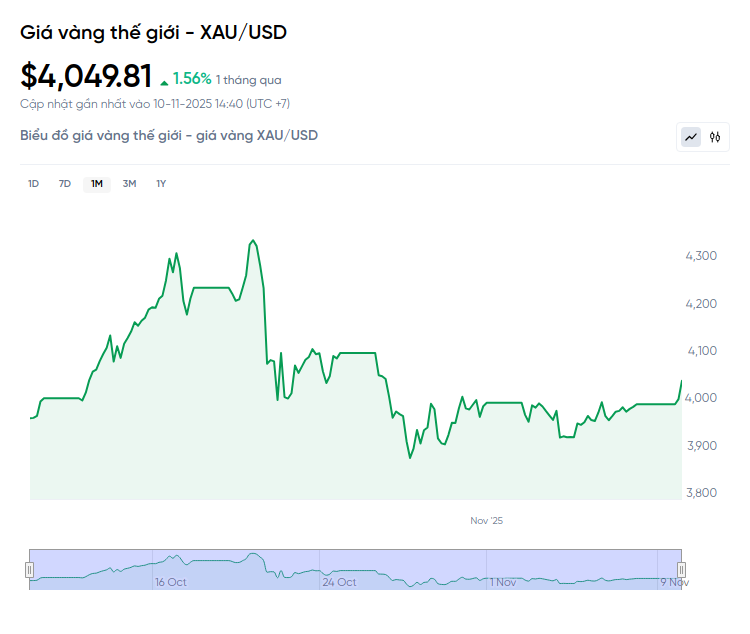Click the "Giá vàng thế giới - XAU/USD" heading

tap(153, 32)
